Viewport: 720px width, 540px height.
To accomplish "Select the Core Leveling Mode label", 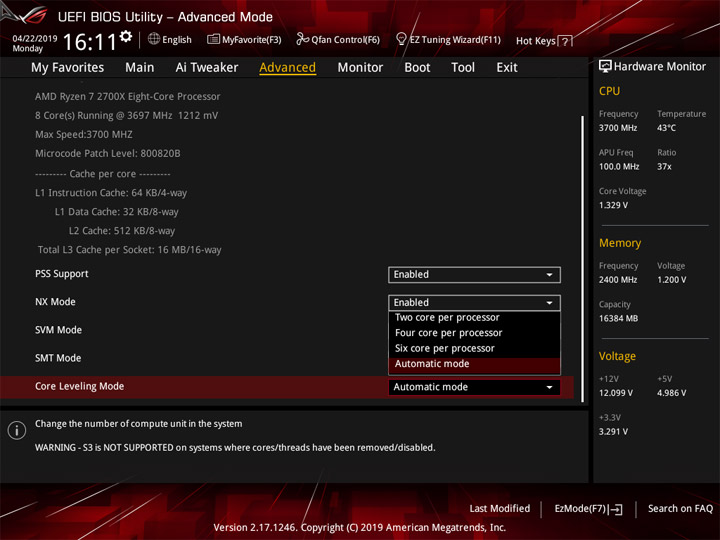I will tap(79, 386).
